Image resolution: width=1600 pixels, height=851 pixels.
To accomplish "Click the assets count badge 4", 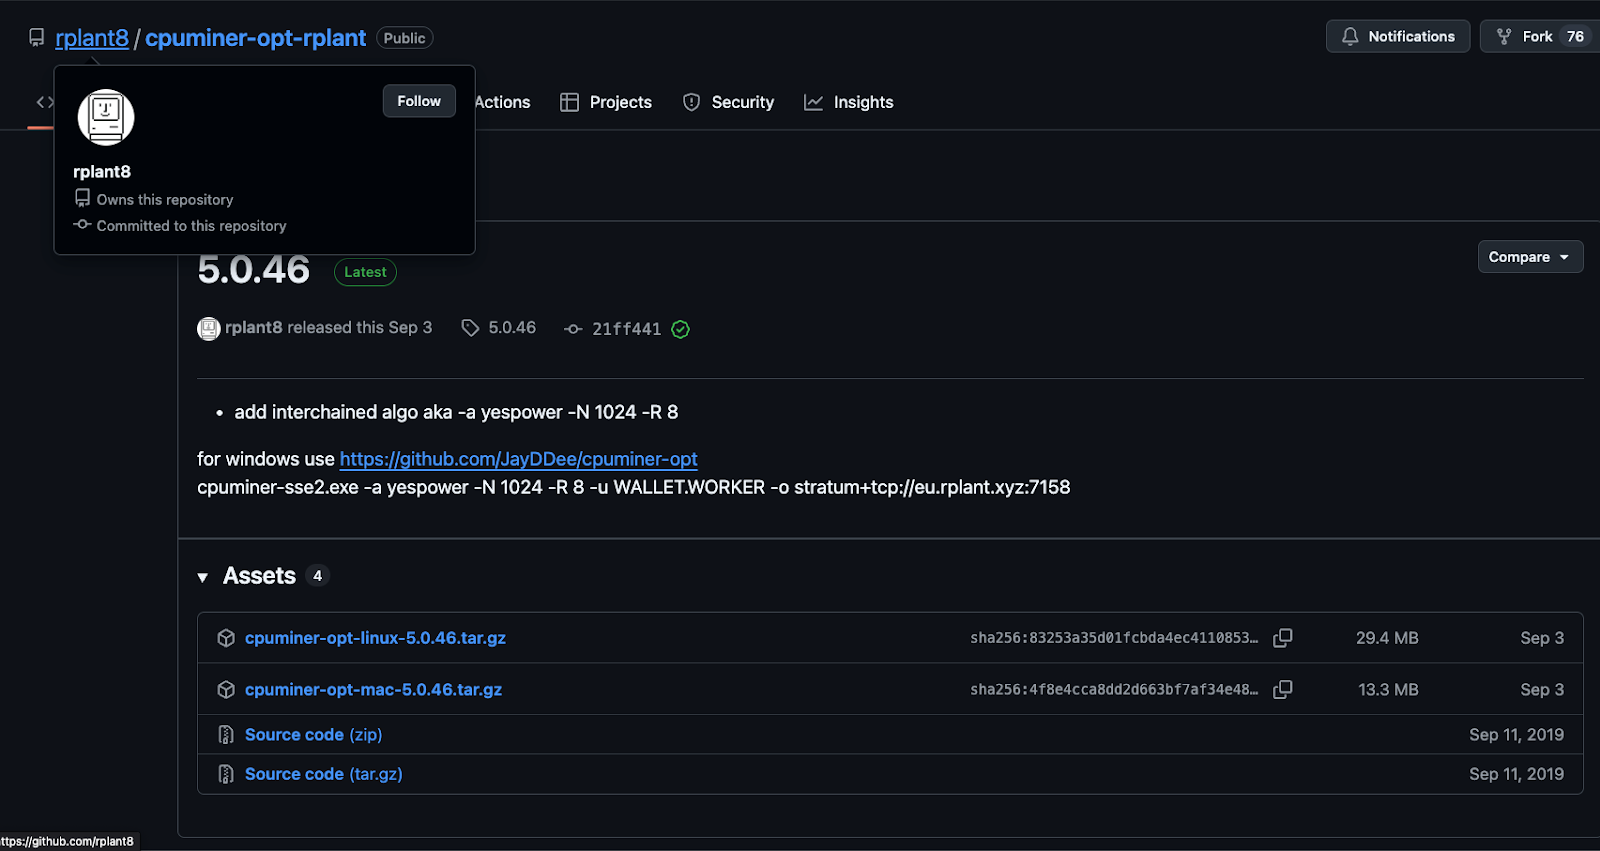I will [x=317, y=576].
